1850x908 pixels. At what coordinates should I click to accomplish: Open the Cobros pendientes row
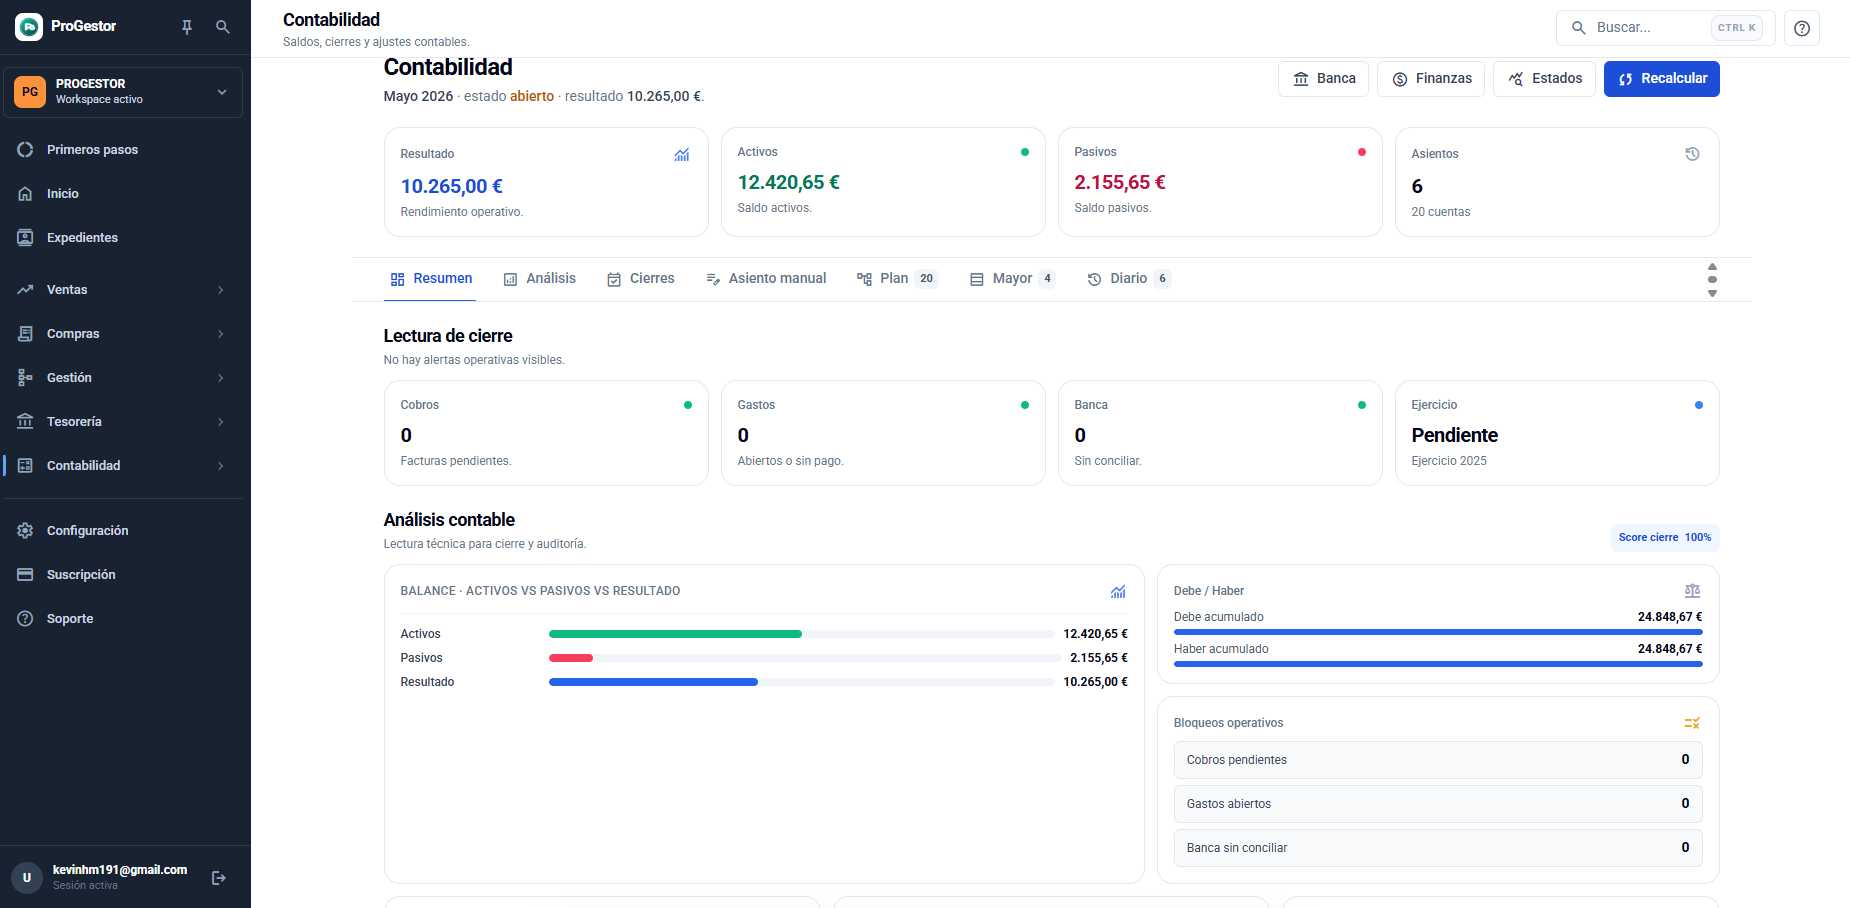point(1438,760)
